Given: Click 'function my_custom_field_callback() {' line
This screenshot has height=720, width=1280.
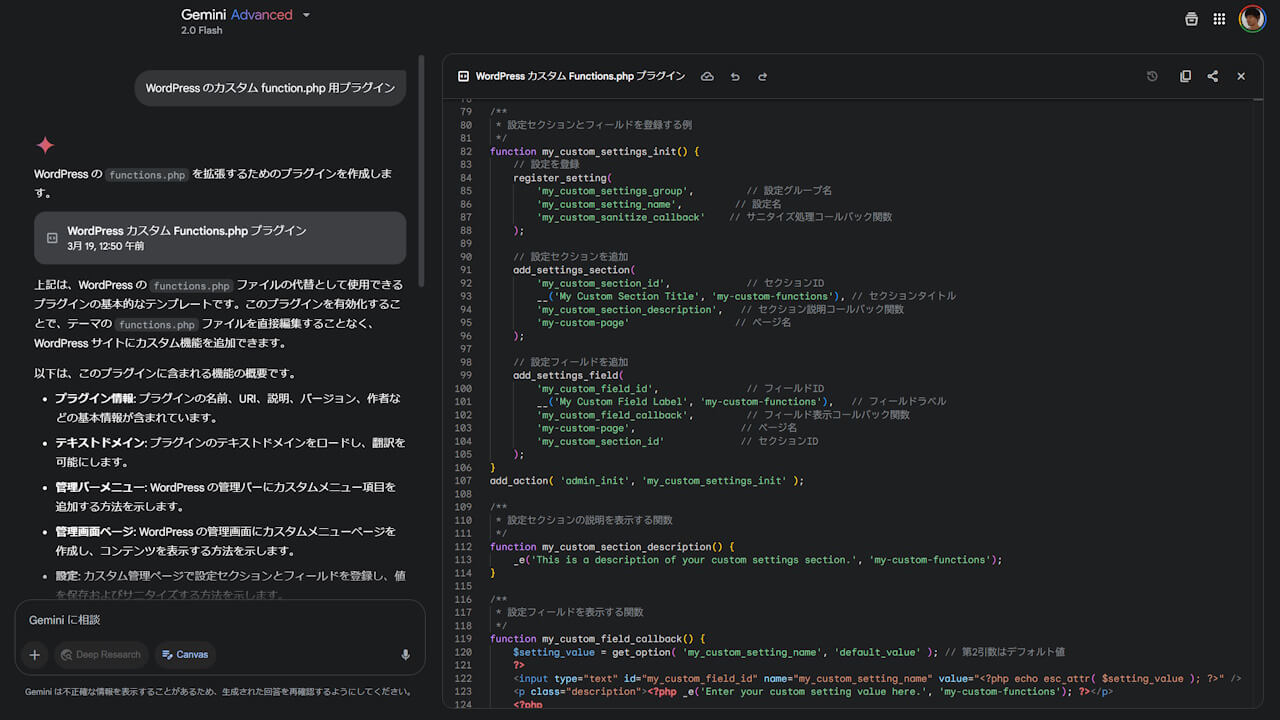Looking at the screenshot, I should coord(598,639).
